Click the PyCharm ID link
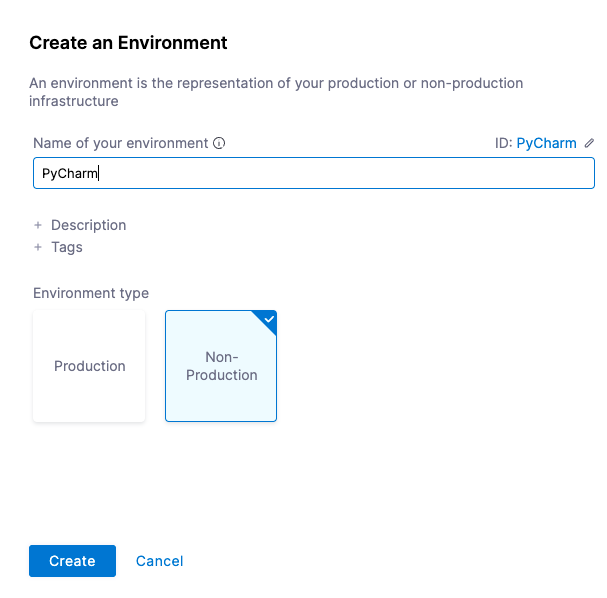The height and width of the screenshot is (598, 607). (546, 143)
